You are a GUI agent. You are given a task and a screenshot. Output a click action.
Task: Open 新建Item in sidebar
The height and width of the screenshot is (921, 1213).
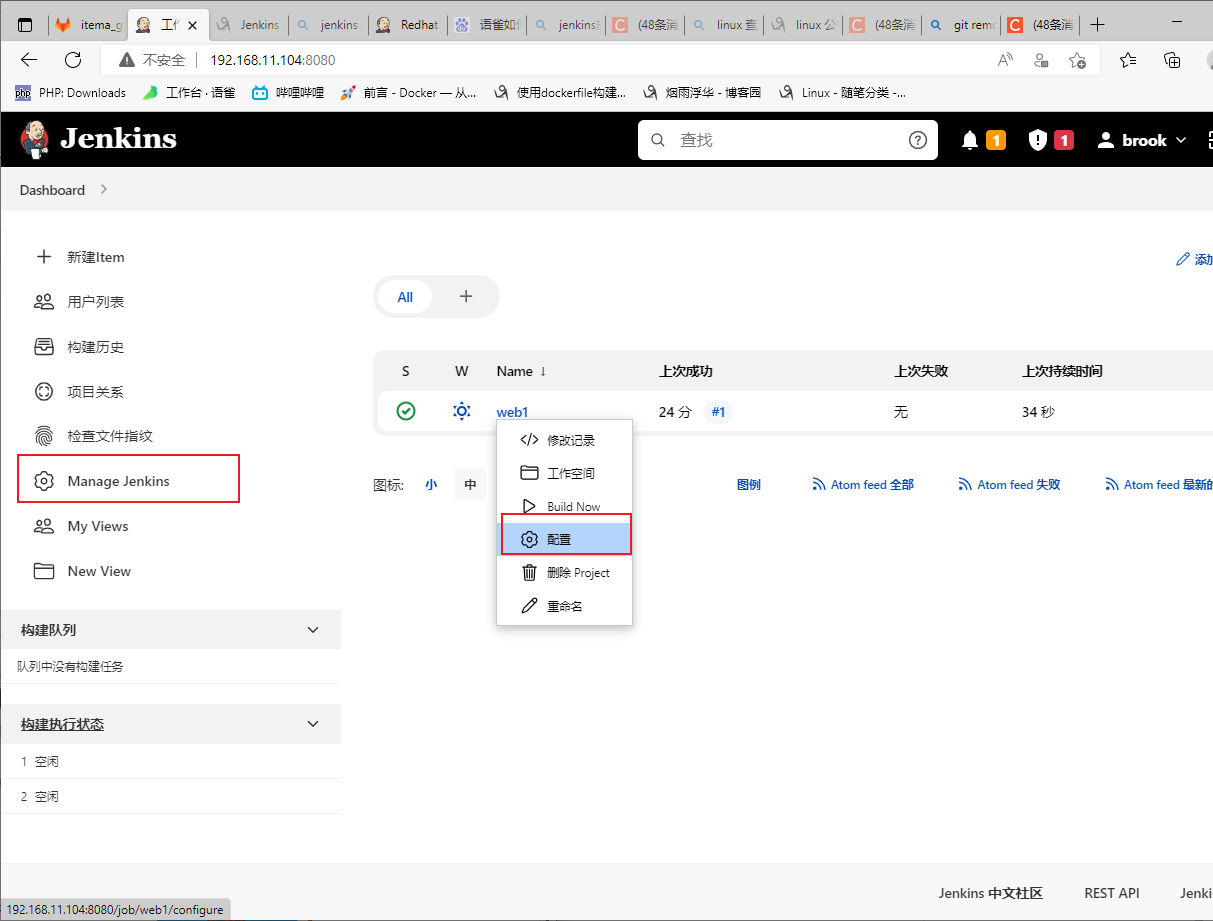(x=80, y=257)
